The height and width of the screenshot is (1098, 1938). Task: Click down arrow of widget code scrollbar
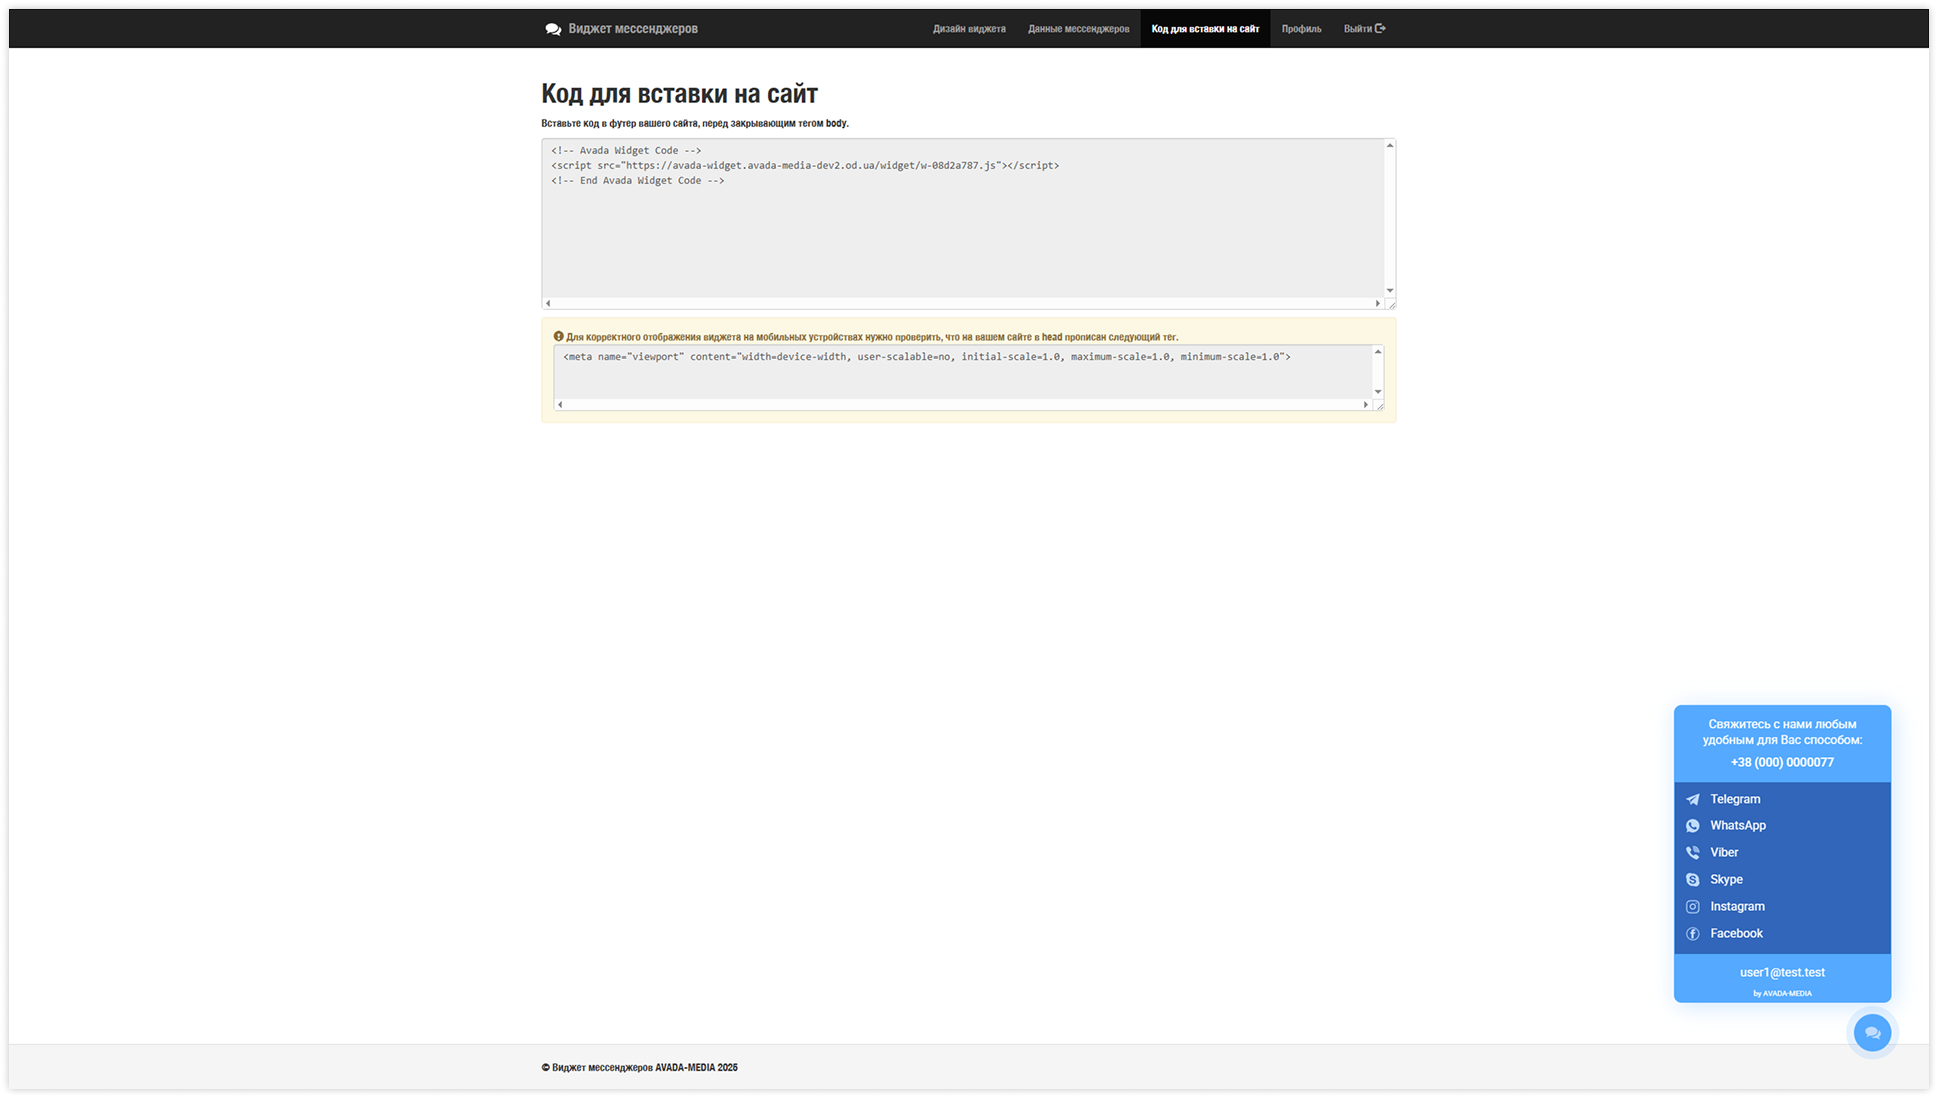[x=1389, y=290]
